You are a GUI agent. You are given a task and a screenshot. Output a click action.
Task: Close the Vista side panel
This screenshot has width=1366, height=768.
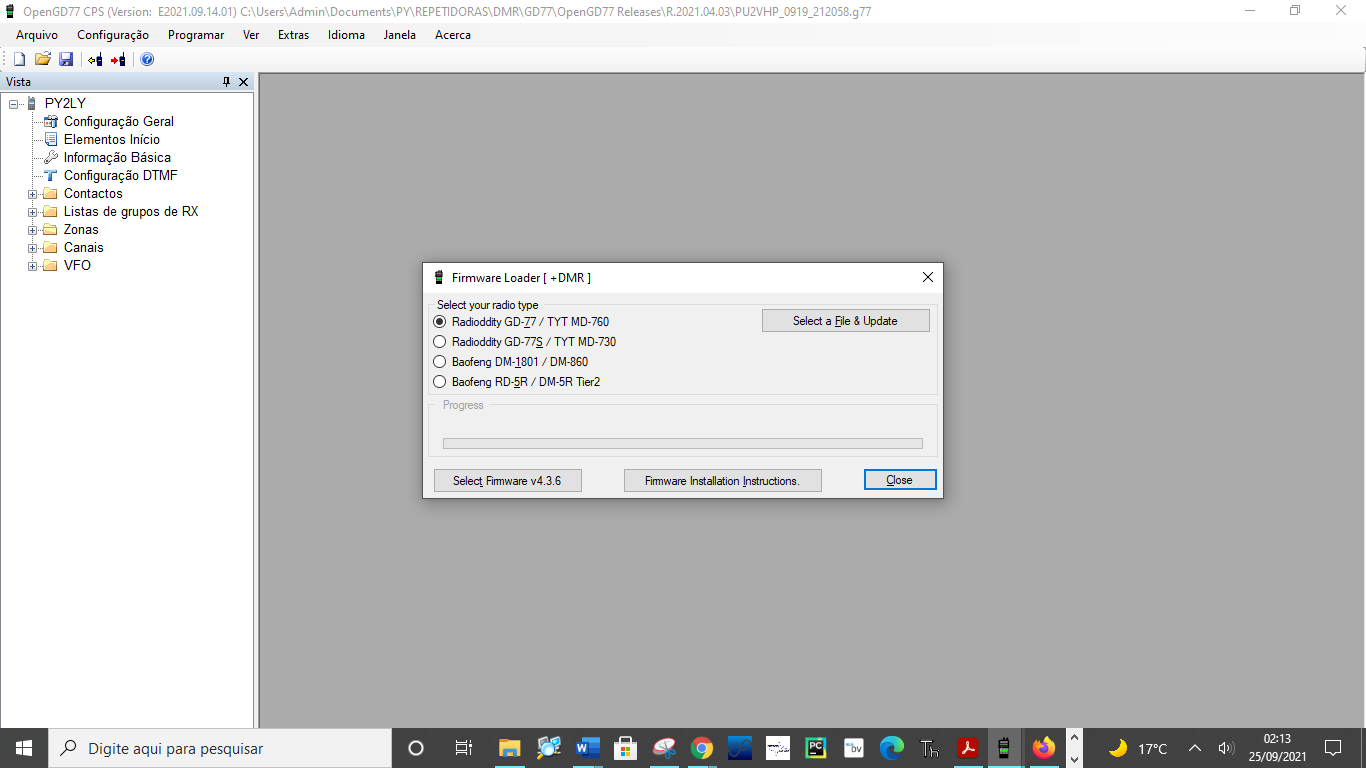(x=243, y=82)
